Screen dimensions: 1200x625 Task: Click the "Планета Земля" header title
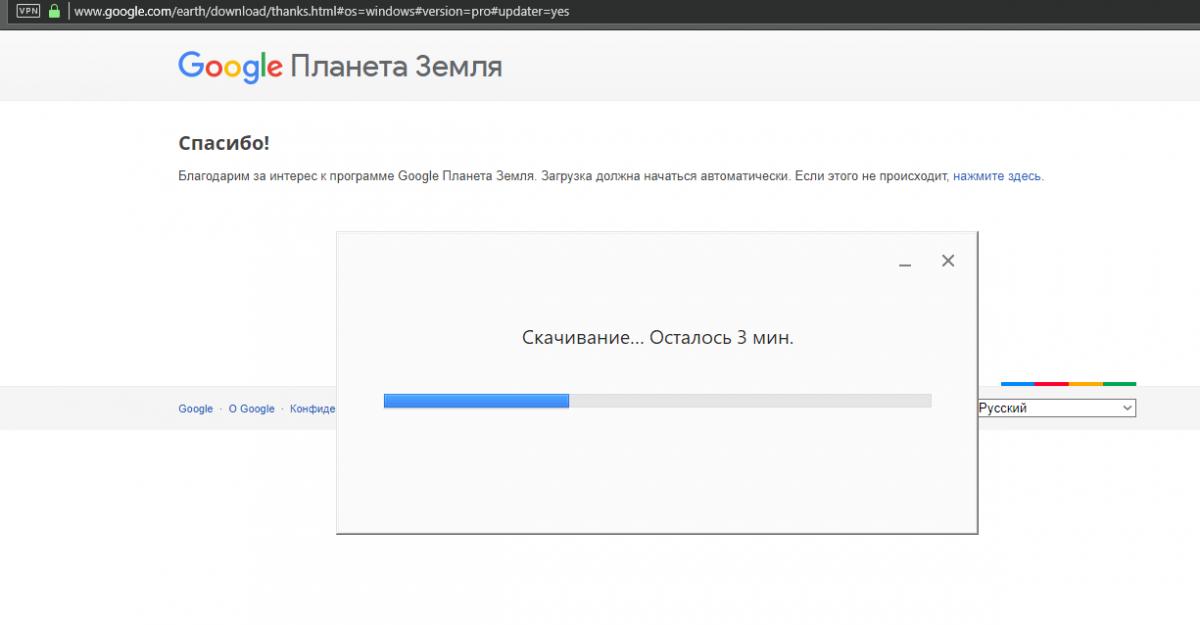(397, 67)
